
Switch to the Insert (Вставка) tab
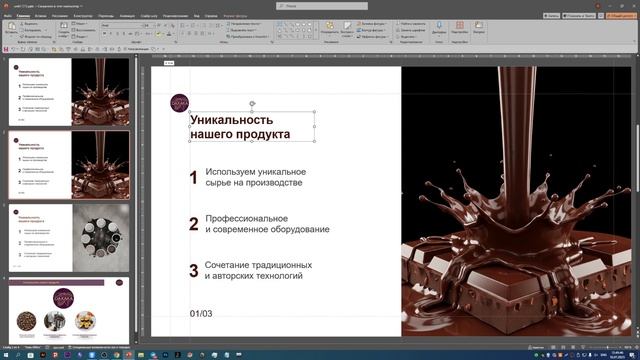point(40,16)
